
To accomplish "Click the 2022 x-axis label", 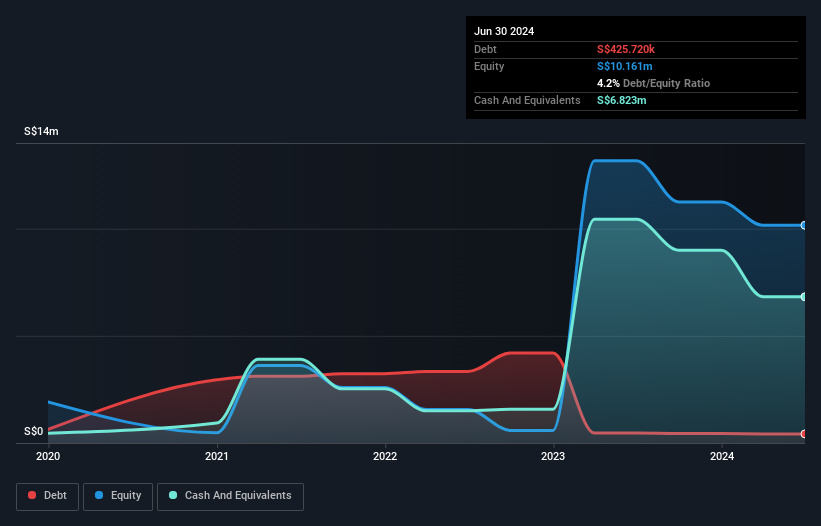I will [x=385, y=456].
